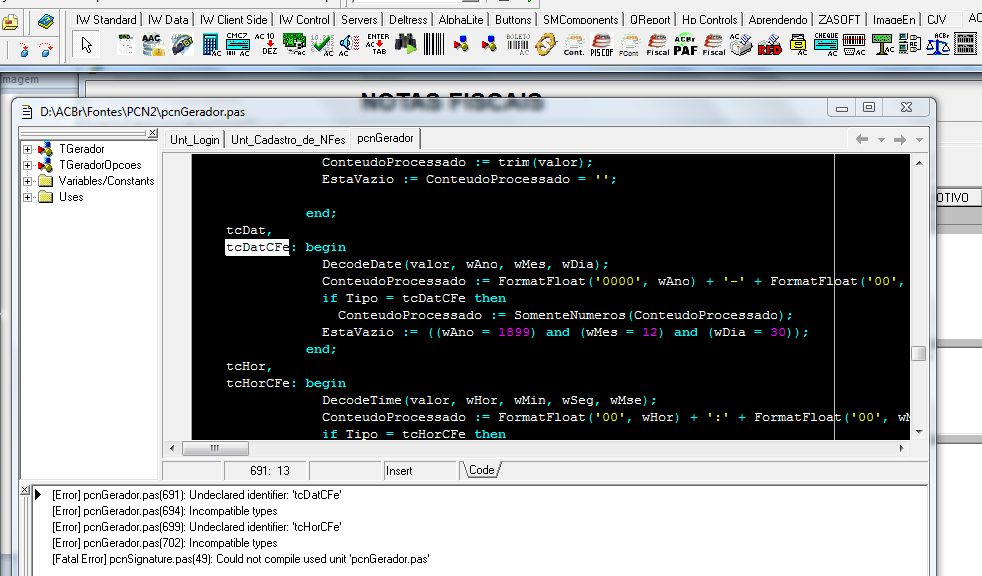The width and height of the screenshot is (982, 576).
Task: Choose the barcode reader AC component
Action: pyautogui.click(x=854, y=45)
